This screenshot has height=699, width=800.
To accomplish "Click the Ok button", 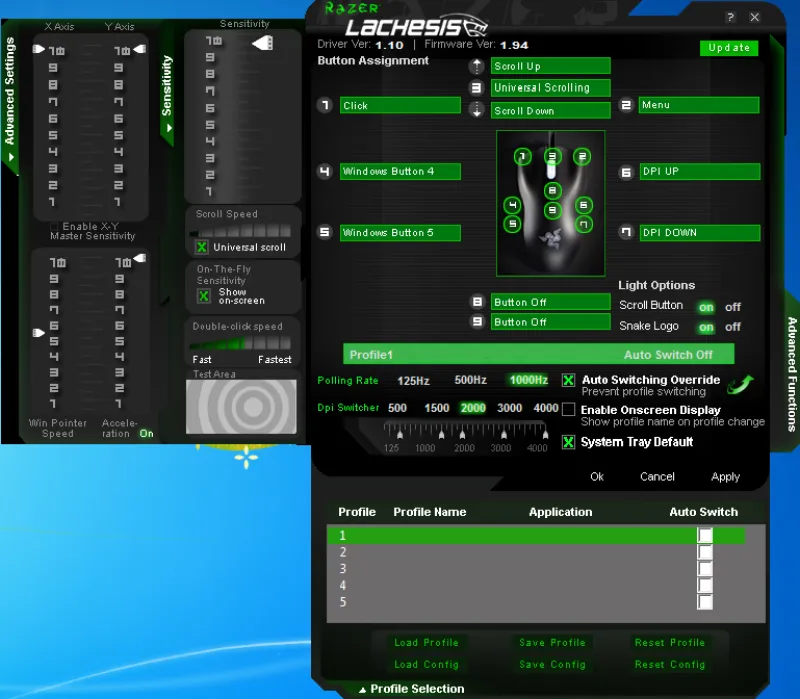I will 597,477.
